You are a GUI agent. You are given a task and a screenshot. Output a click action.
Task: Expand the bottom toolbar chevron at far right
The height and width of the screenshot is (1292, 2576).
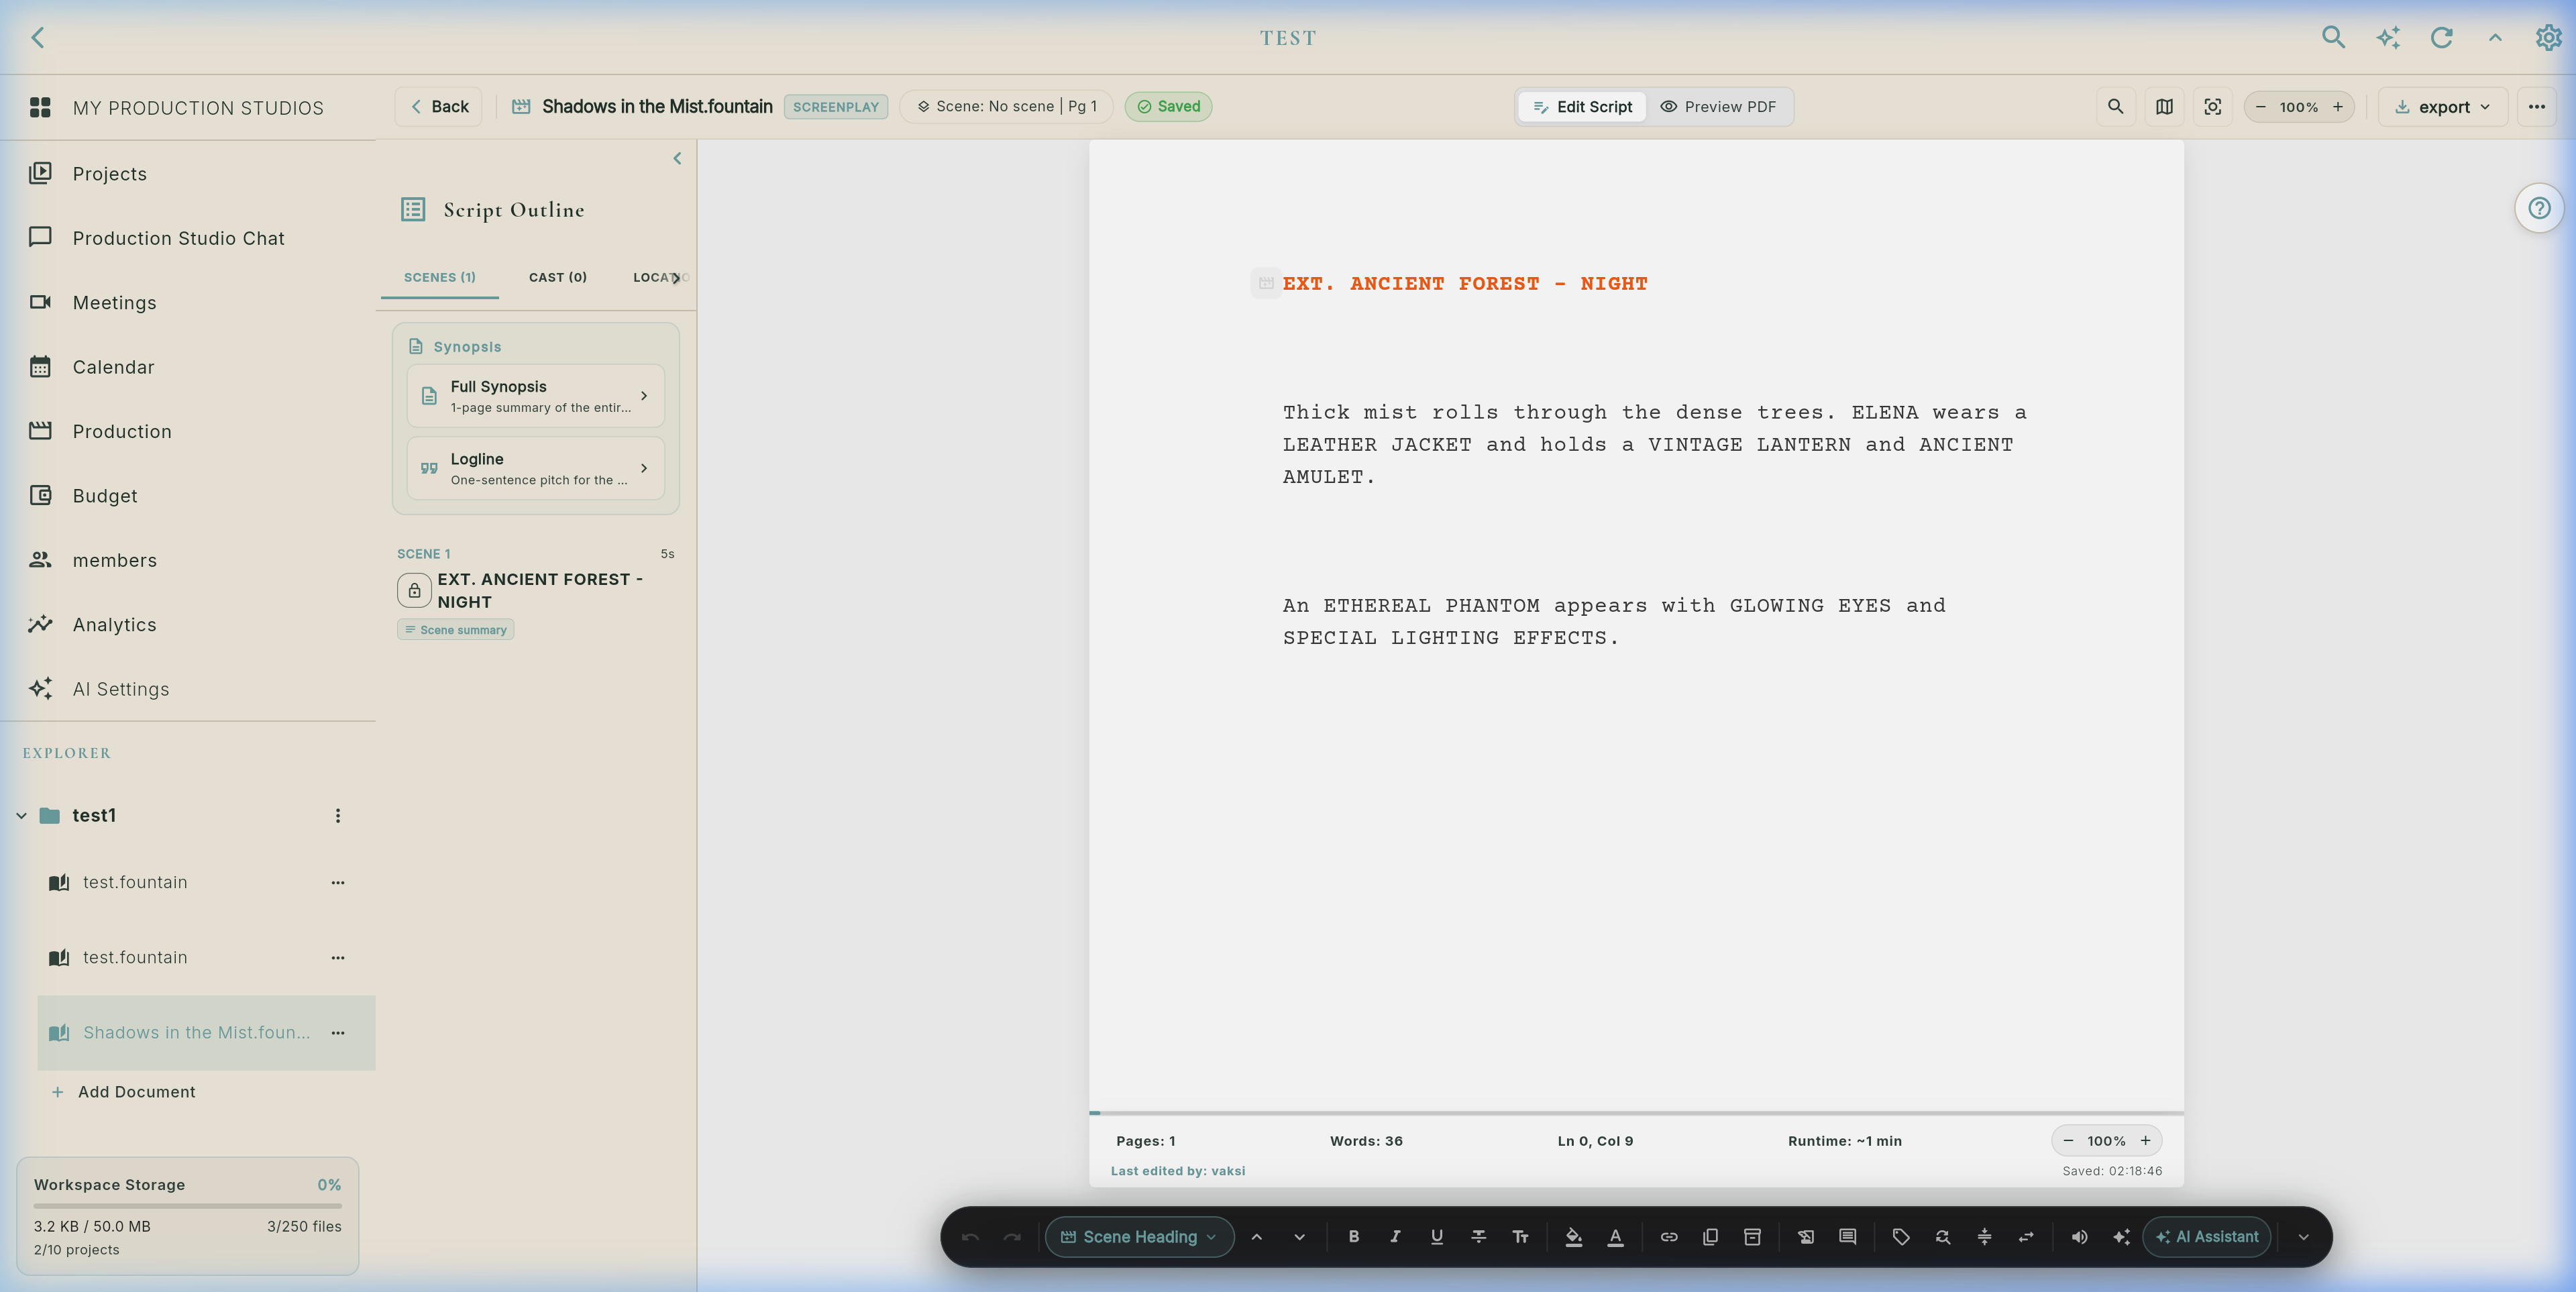click(2303, 1237)
